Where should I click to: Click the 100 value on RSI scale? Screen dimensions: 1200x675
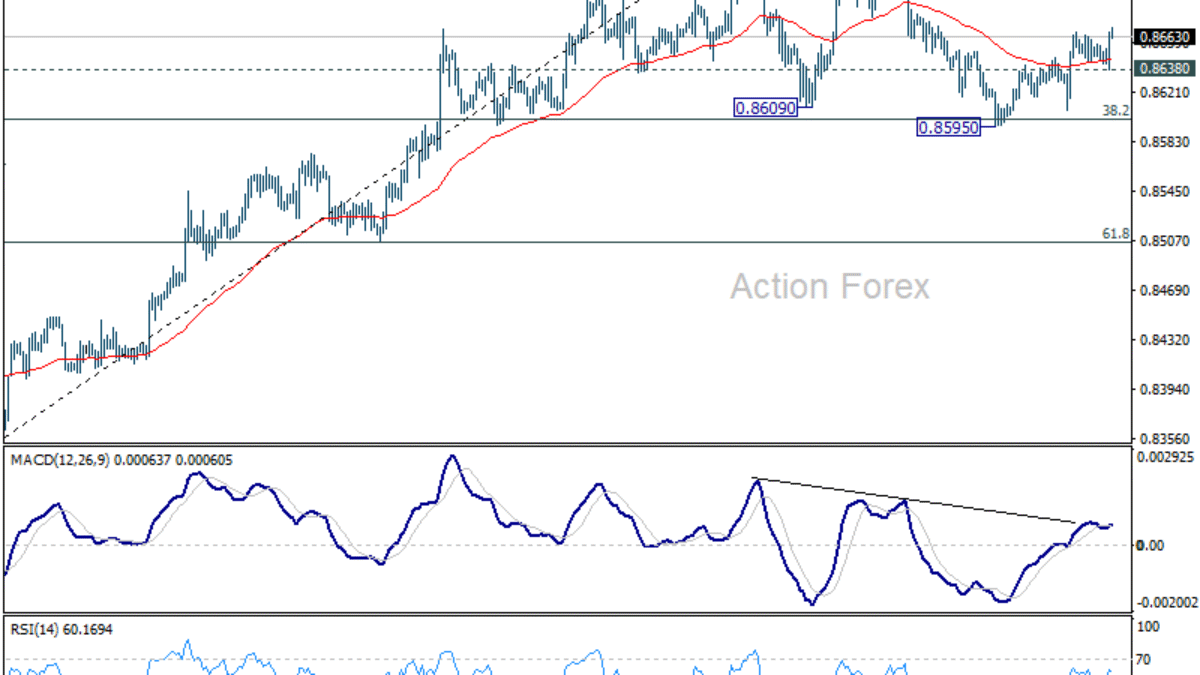1148,627
